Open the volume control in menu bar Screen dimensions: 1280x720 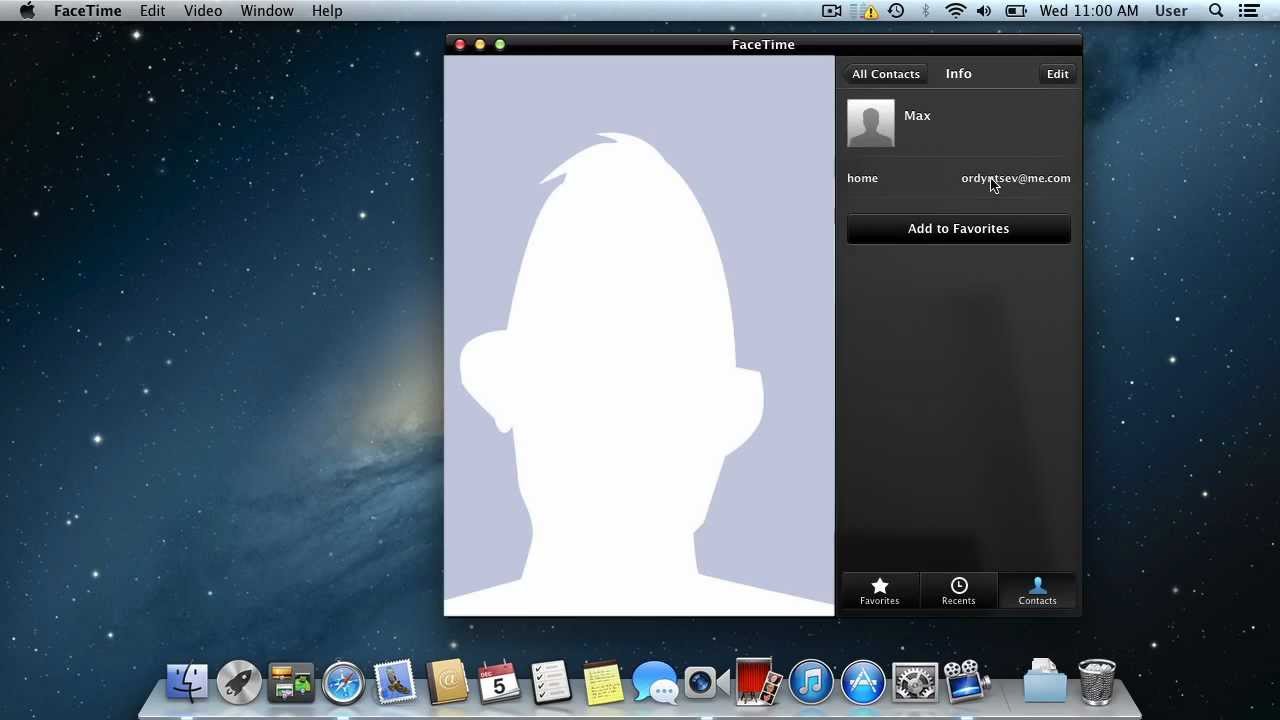(x=984, y=11)
